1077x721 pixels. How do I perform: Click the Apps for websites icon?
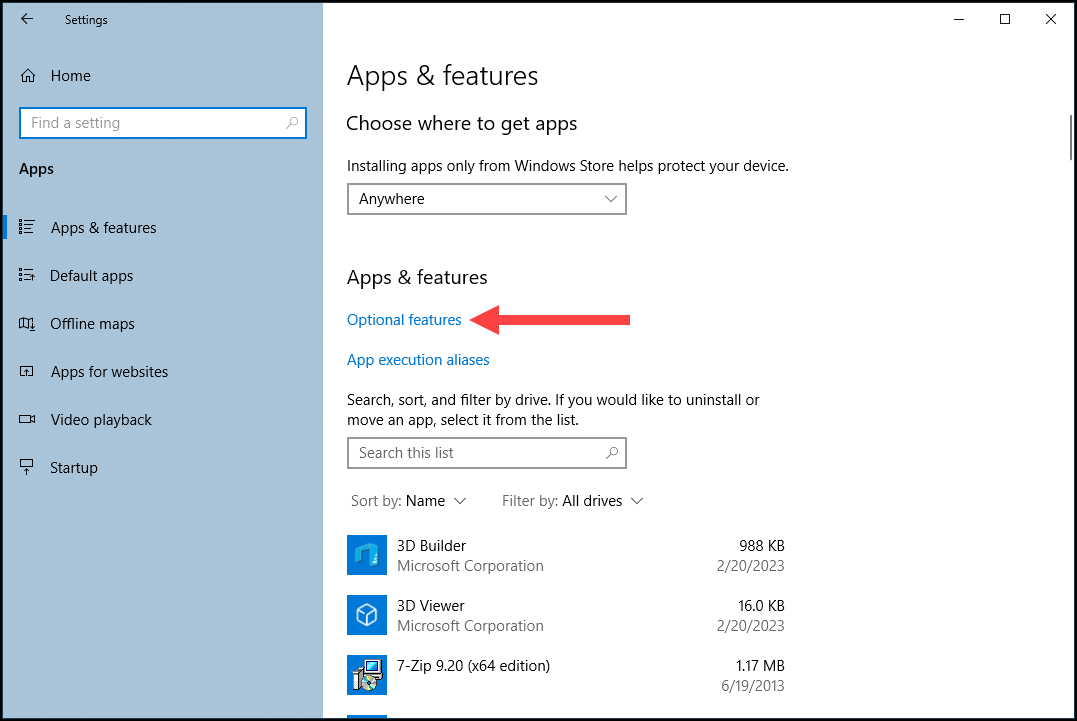[x=27, y=371]
